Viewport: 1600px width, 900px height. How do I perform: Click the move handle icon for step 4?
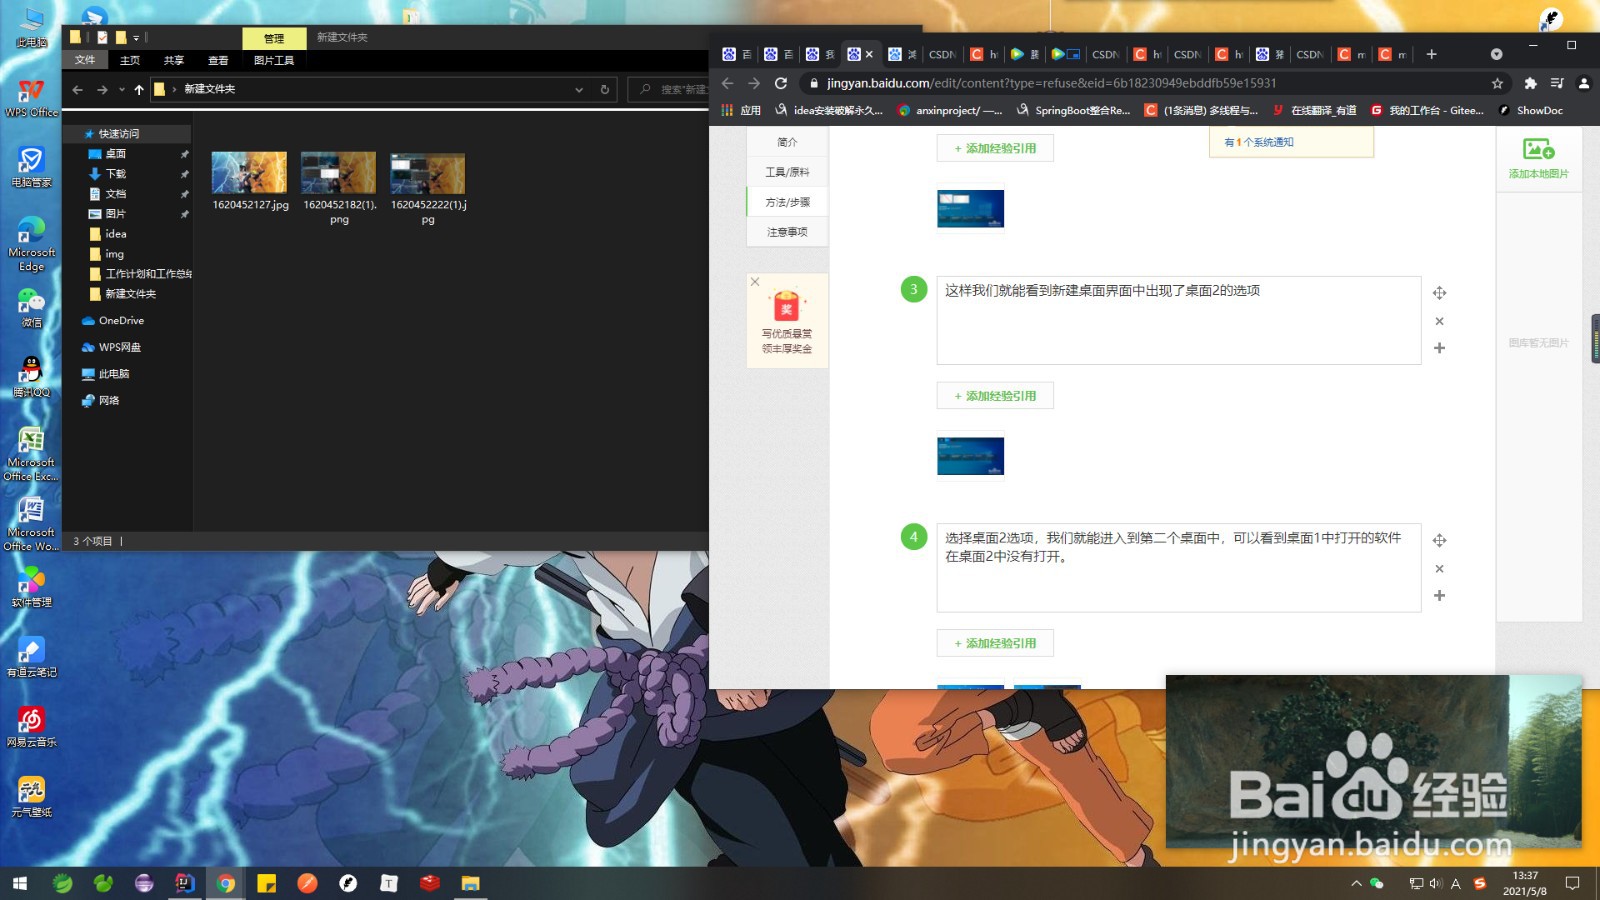coord(1439,540)
